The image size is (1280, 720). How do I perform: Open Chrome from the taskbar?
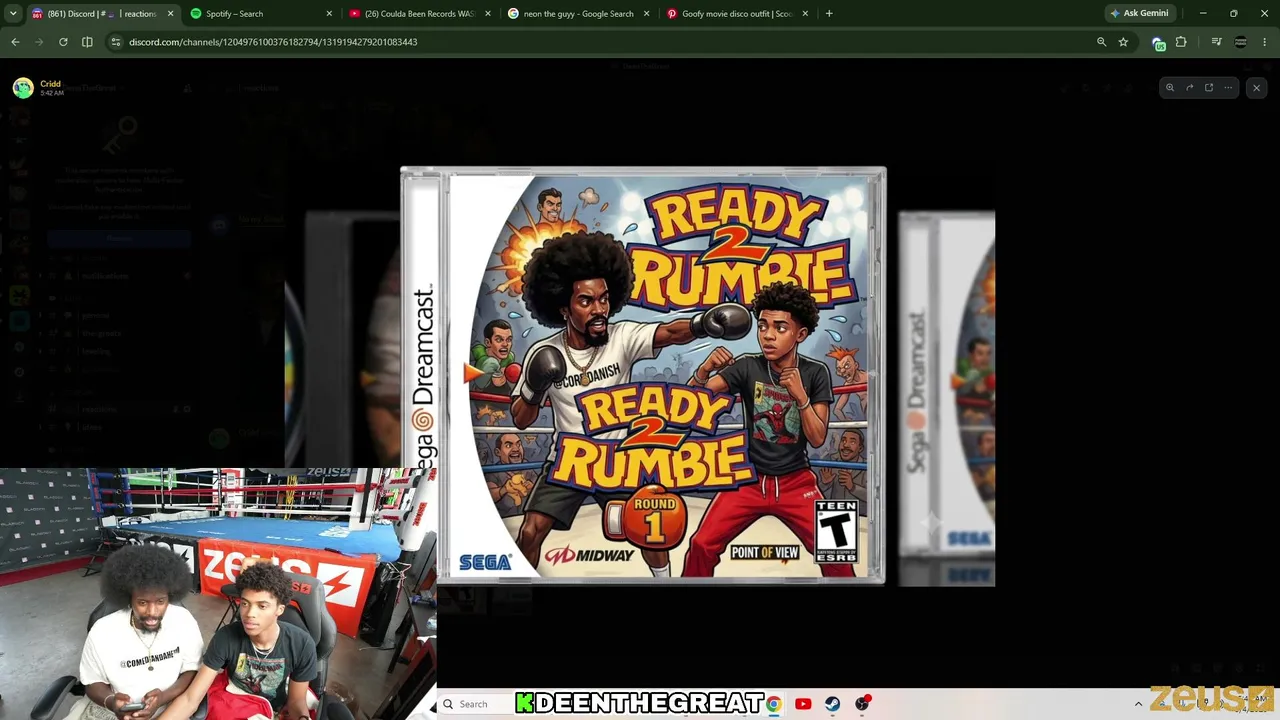pos(773,704)
